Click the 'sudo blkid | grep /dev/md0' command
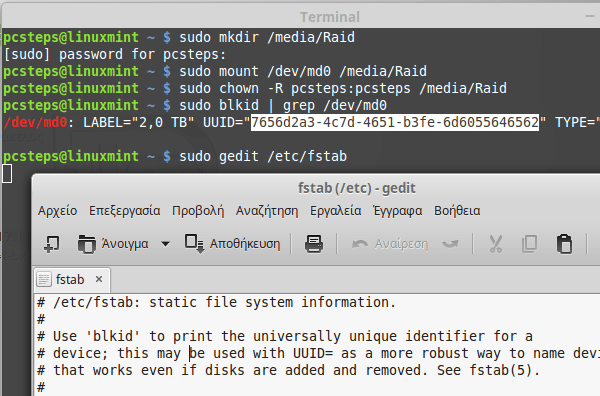 (283, 106)
